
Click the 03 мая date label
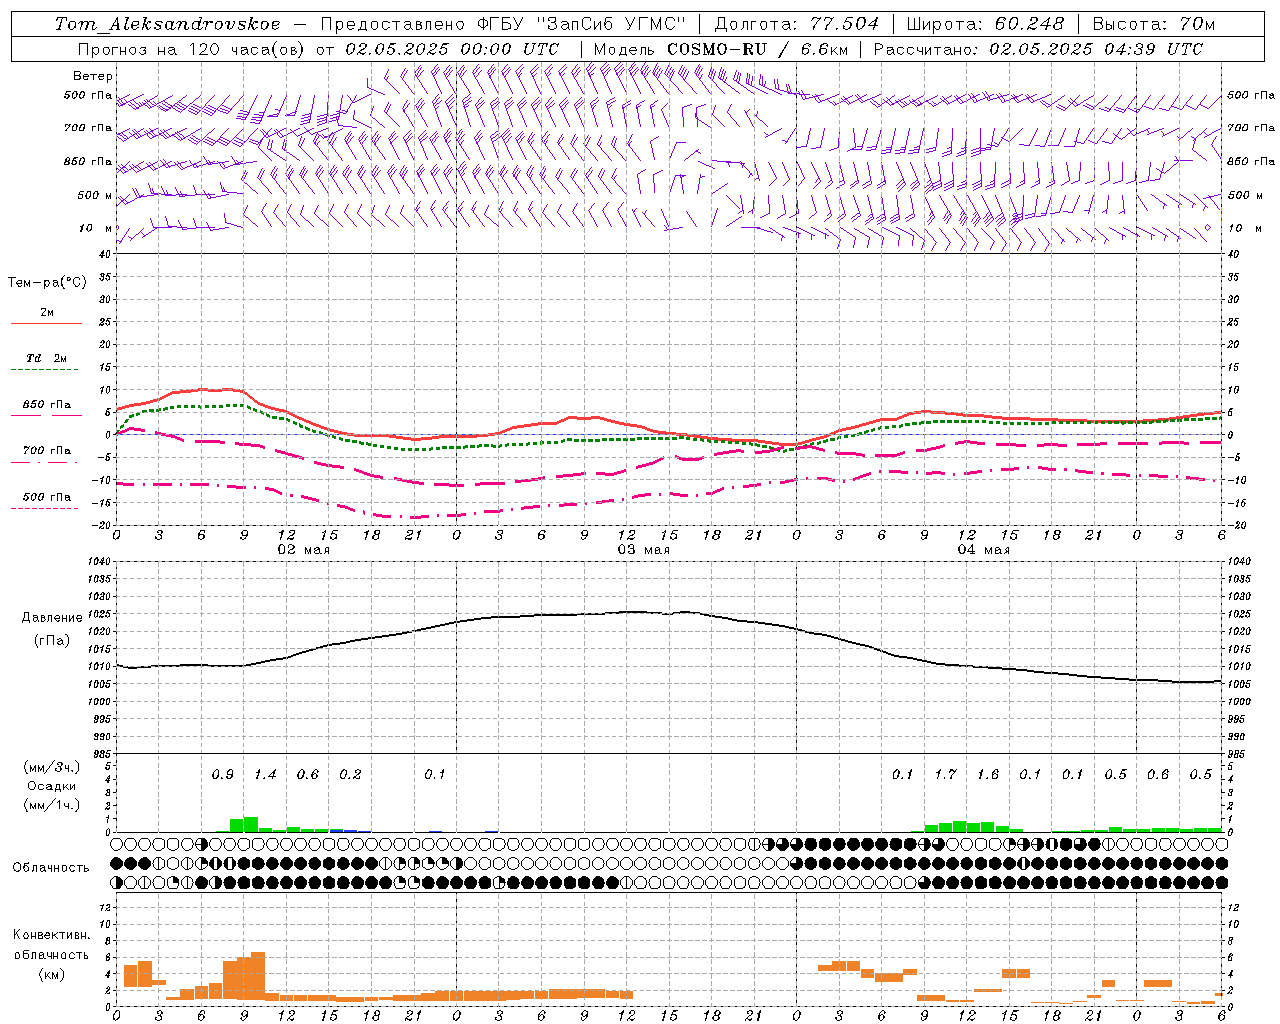643,550
